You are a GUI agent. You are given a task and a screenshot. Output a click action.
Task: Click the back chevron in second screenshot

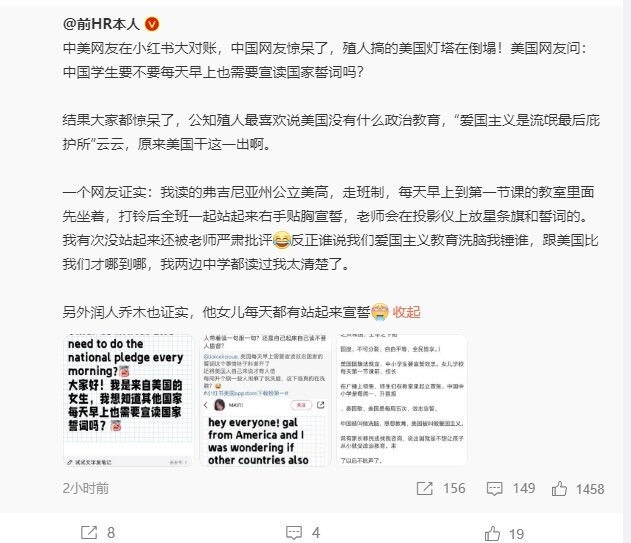(x=206, y=405)
